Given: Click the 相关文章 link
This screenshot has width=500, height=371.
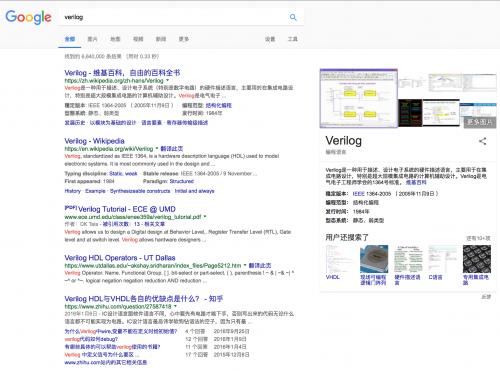Looking at the screenshot, I should pos(154,224).
